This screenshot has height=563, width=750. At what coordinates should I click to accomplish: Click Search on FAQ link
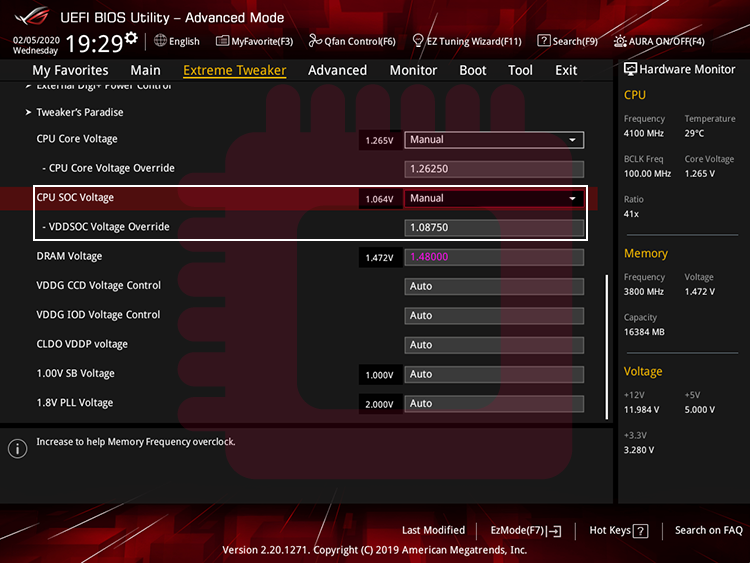(x=708, y=530)
